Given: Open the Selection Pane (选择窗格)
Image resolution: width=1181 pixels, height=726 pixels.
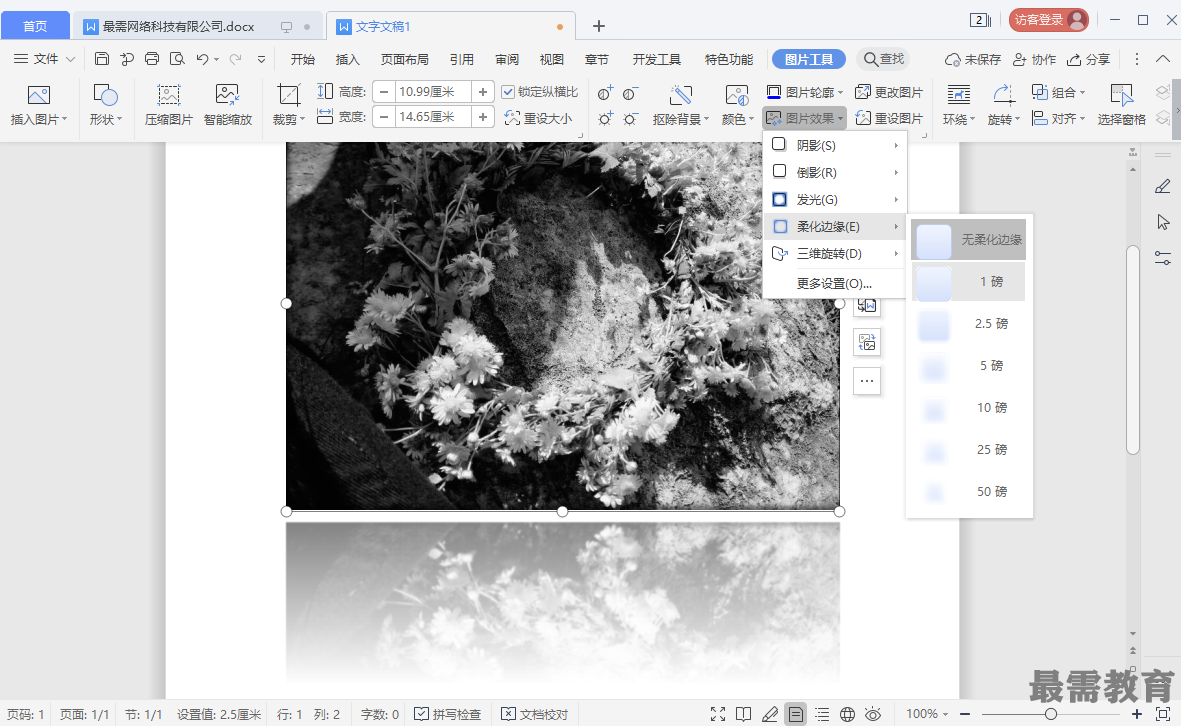Looking at the screenshot, I should point(1121,104).
